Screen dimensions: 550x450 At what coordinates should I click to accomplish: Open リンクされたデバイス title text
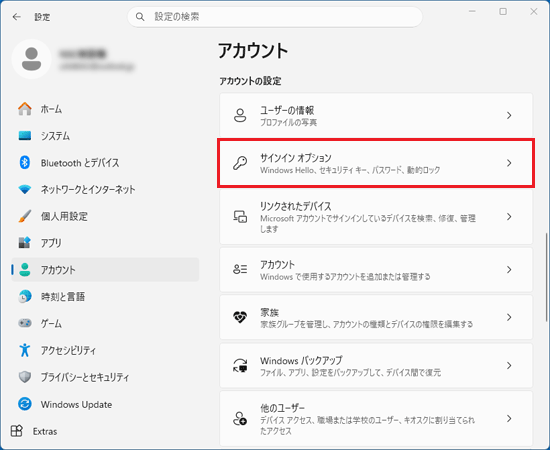[x=296, y=206]
